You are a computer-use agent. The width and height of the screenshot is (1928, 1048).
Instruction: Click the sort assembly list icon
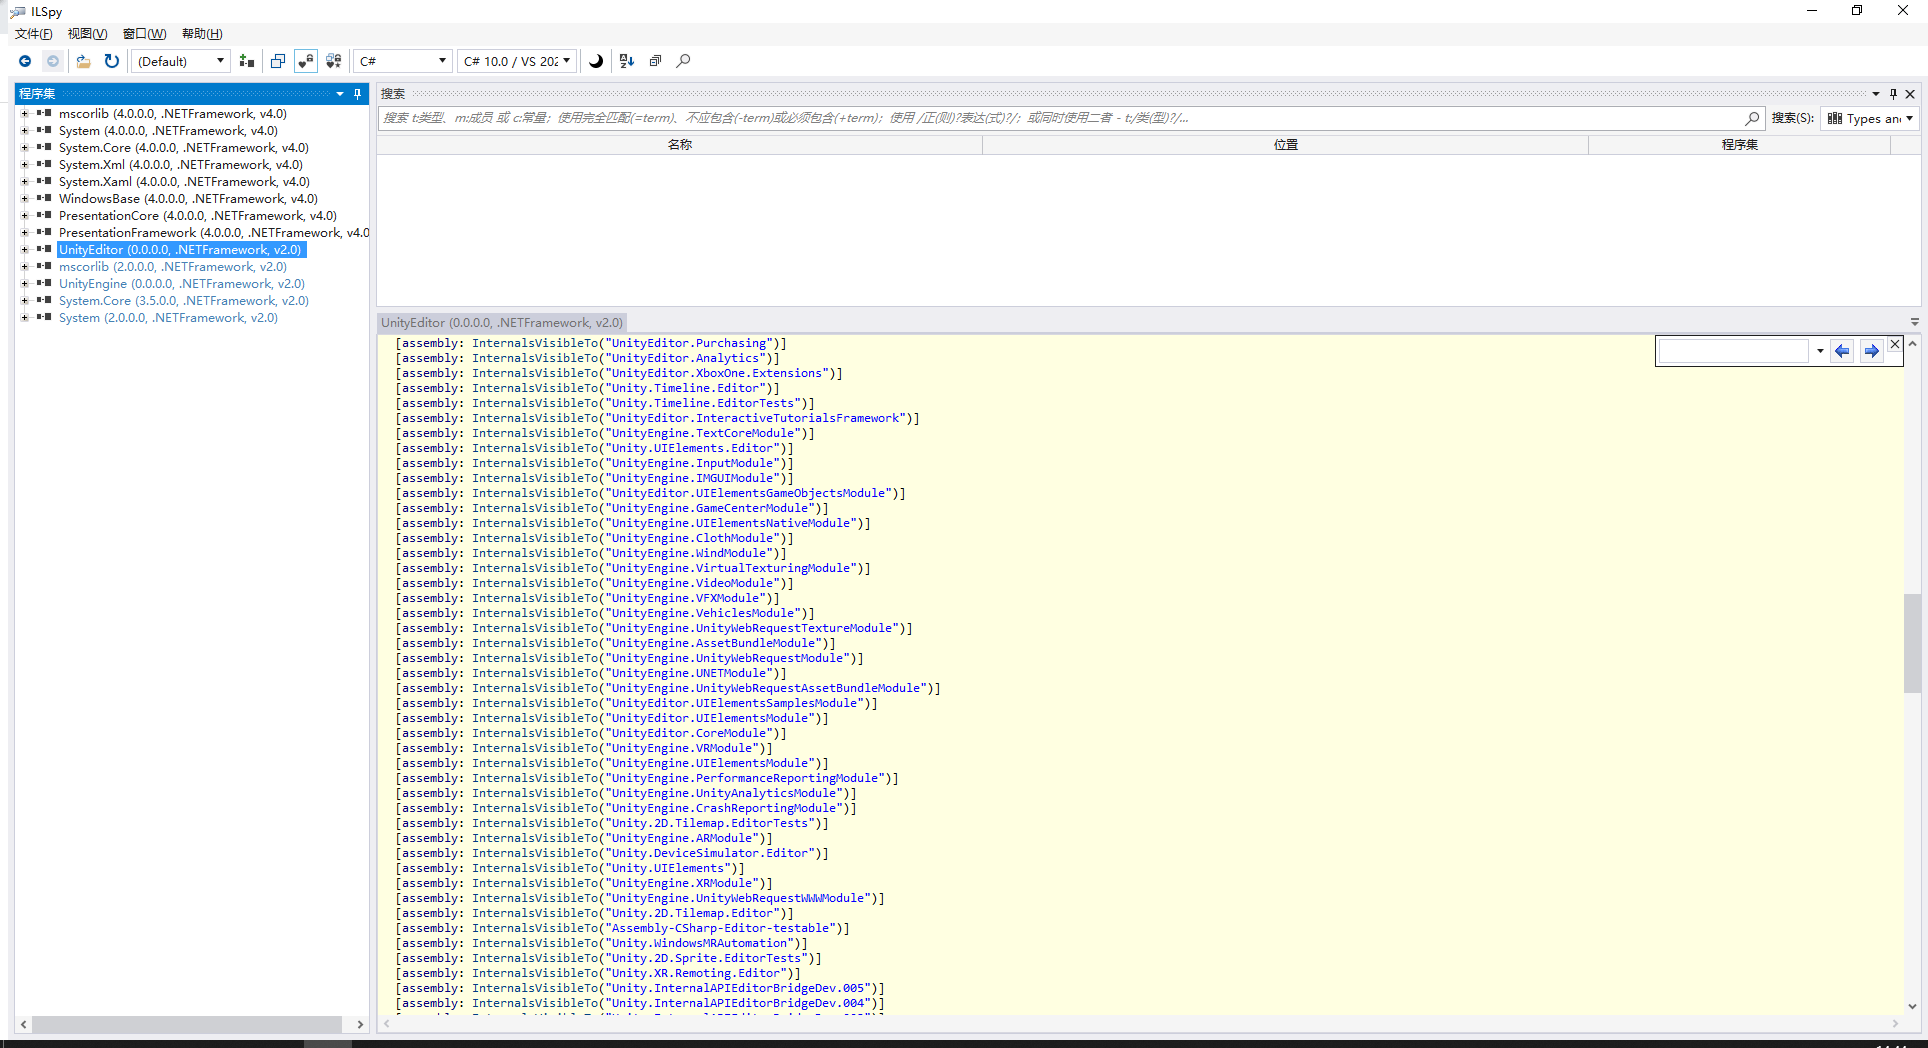(627, 61)
